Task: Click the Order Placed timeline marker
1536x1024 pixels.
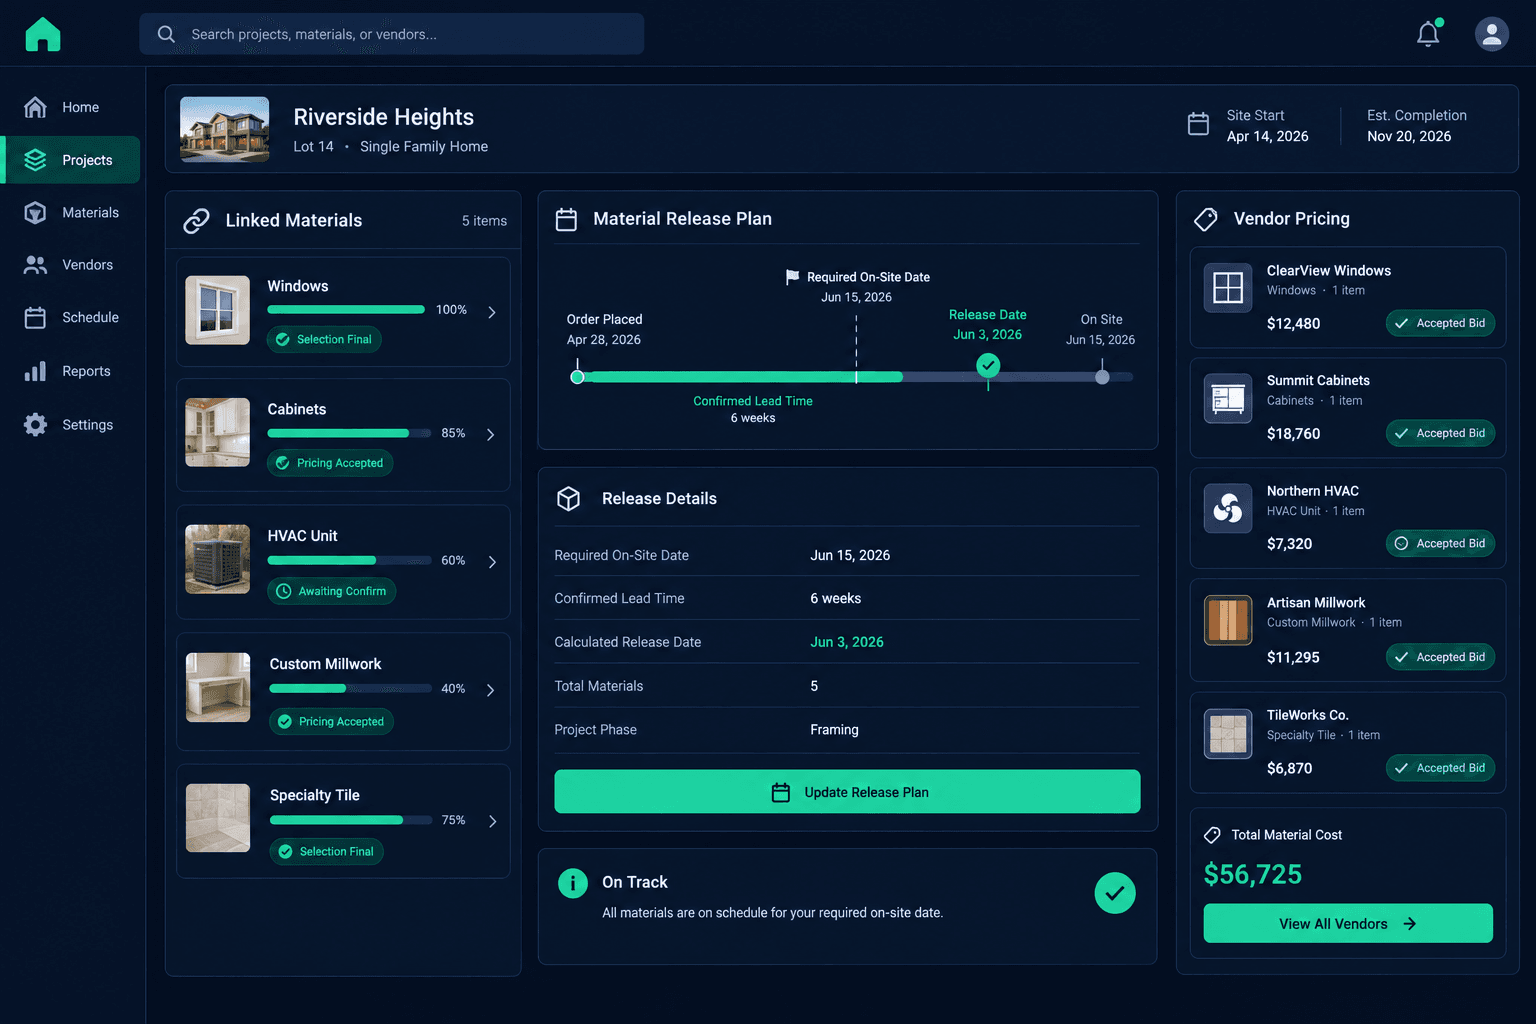Action: pos(577,377)
